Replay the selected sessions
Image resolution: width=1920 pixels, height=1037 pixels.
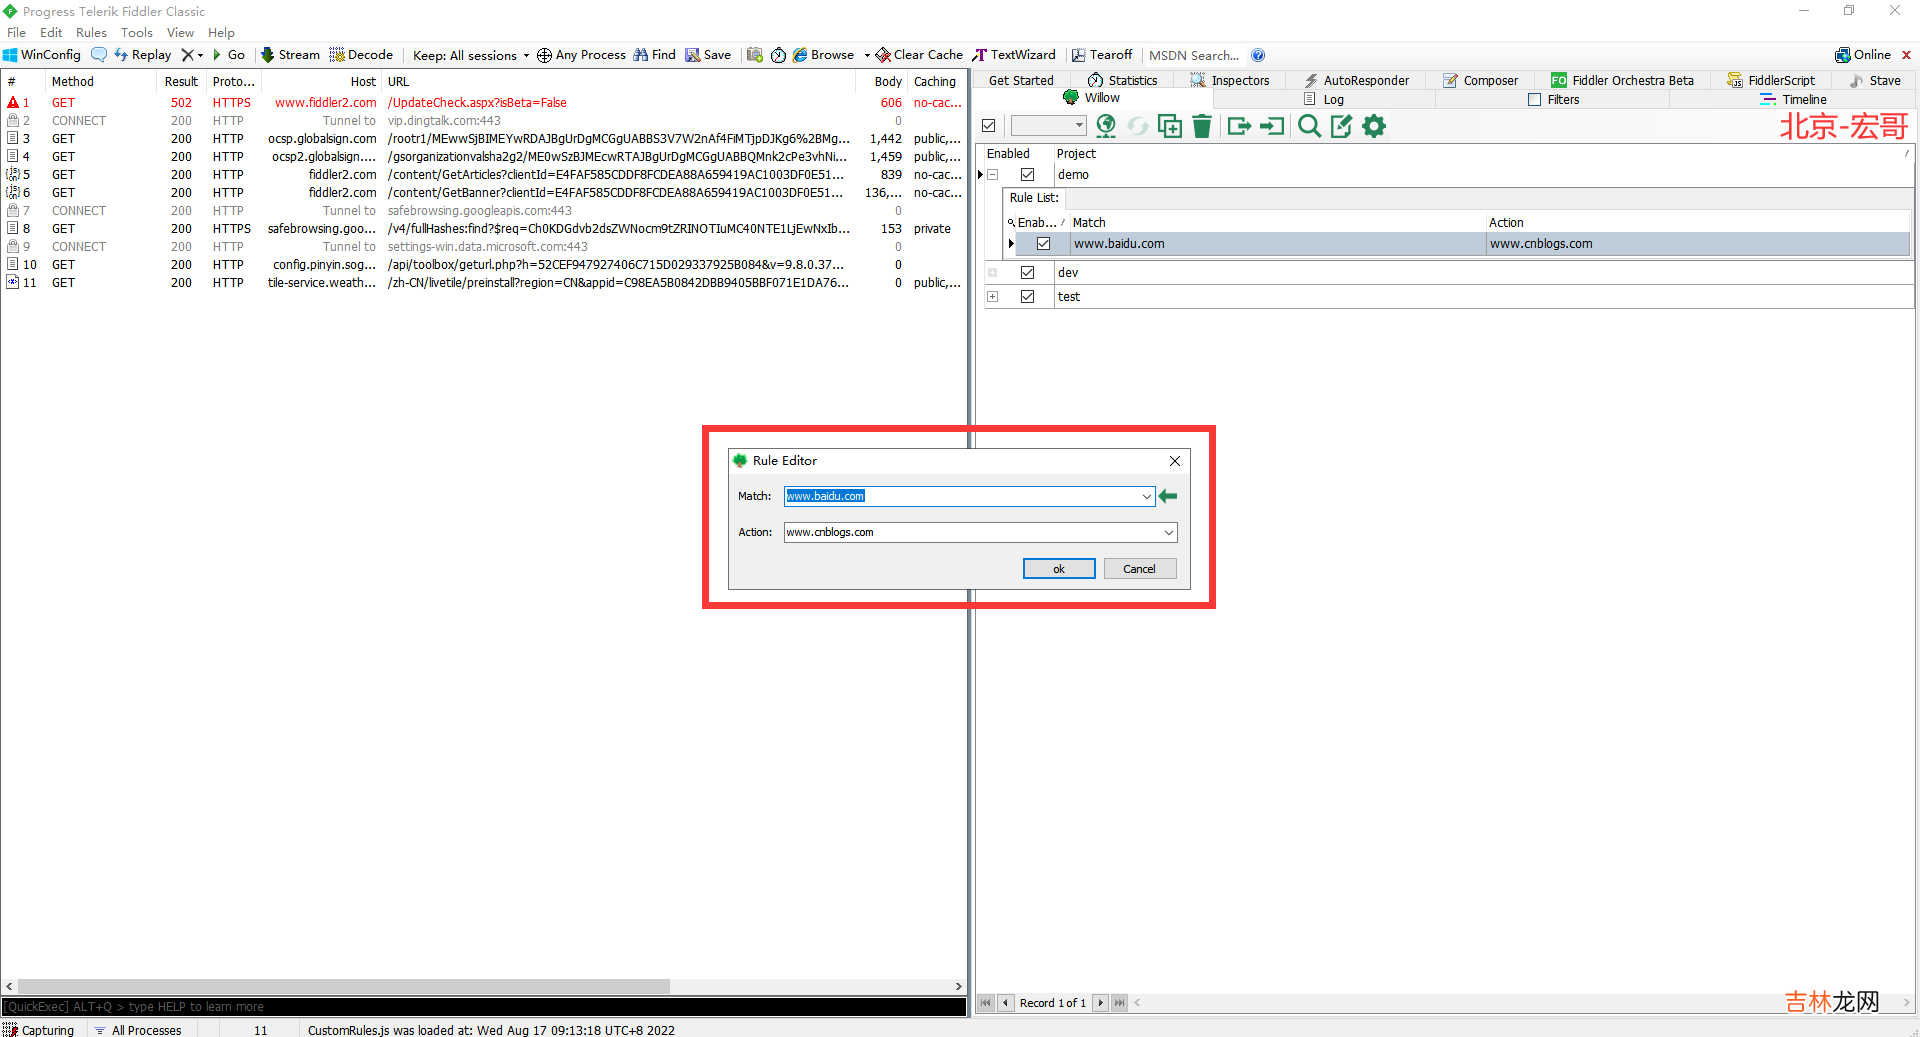pos(143,55)
